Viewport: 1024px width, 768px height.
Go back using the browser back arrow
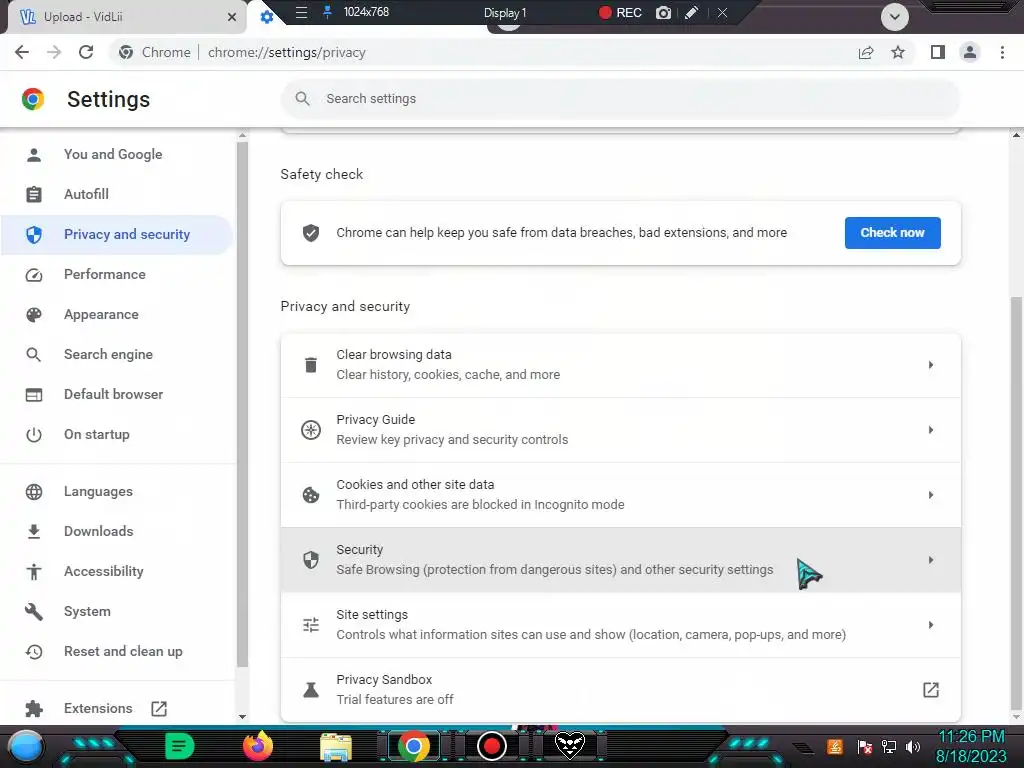22,52
